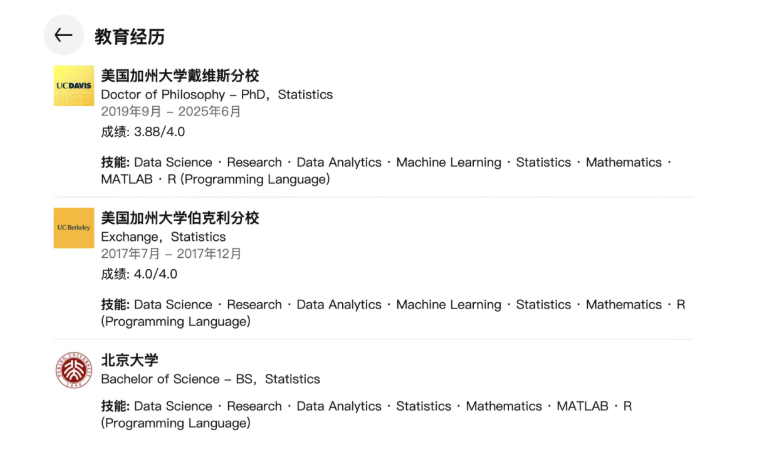Click the 2019年9月 – 2025年6月 date range

[x=171, y=112]
